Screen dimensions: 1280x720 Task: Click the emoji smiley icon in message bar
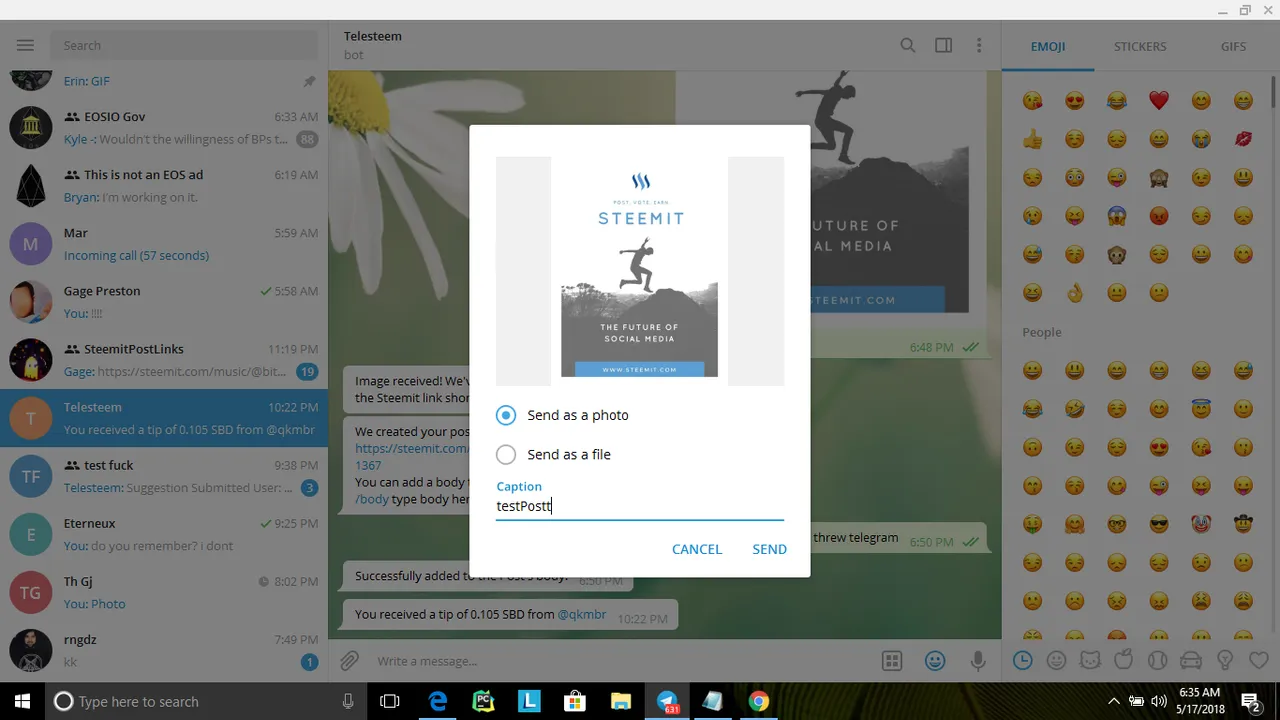pyautogui.click(x=935, y=661)
